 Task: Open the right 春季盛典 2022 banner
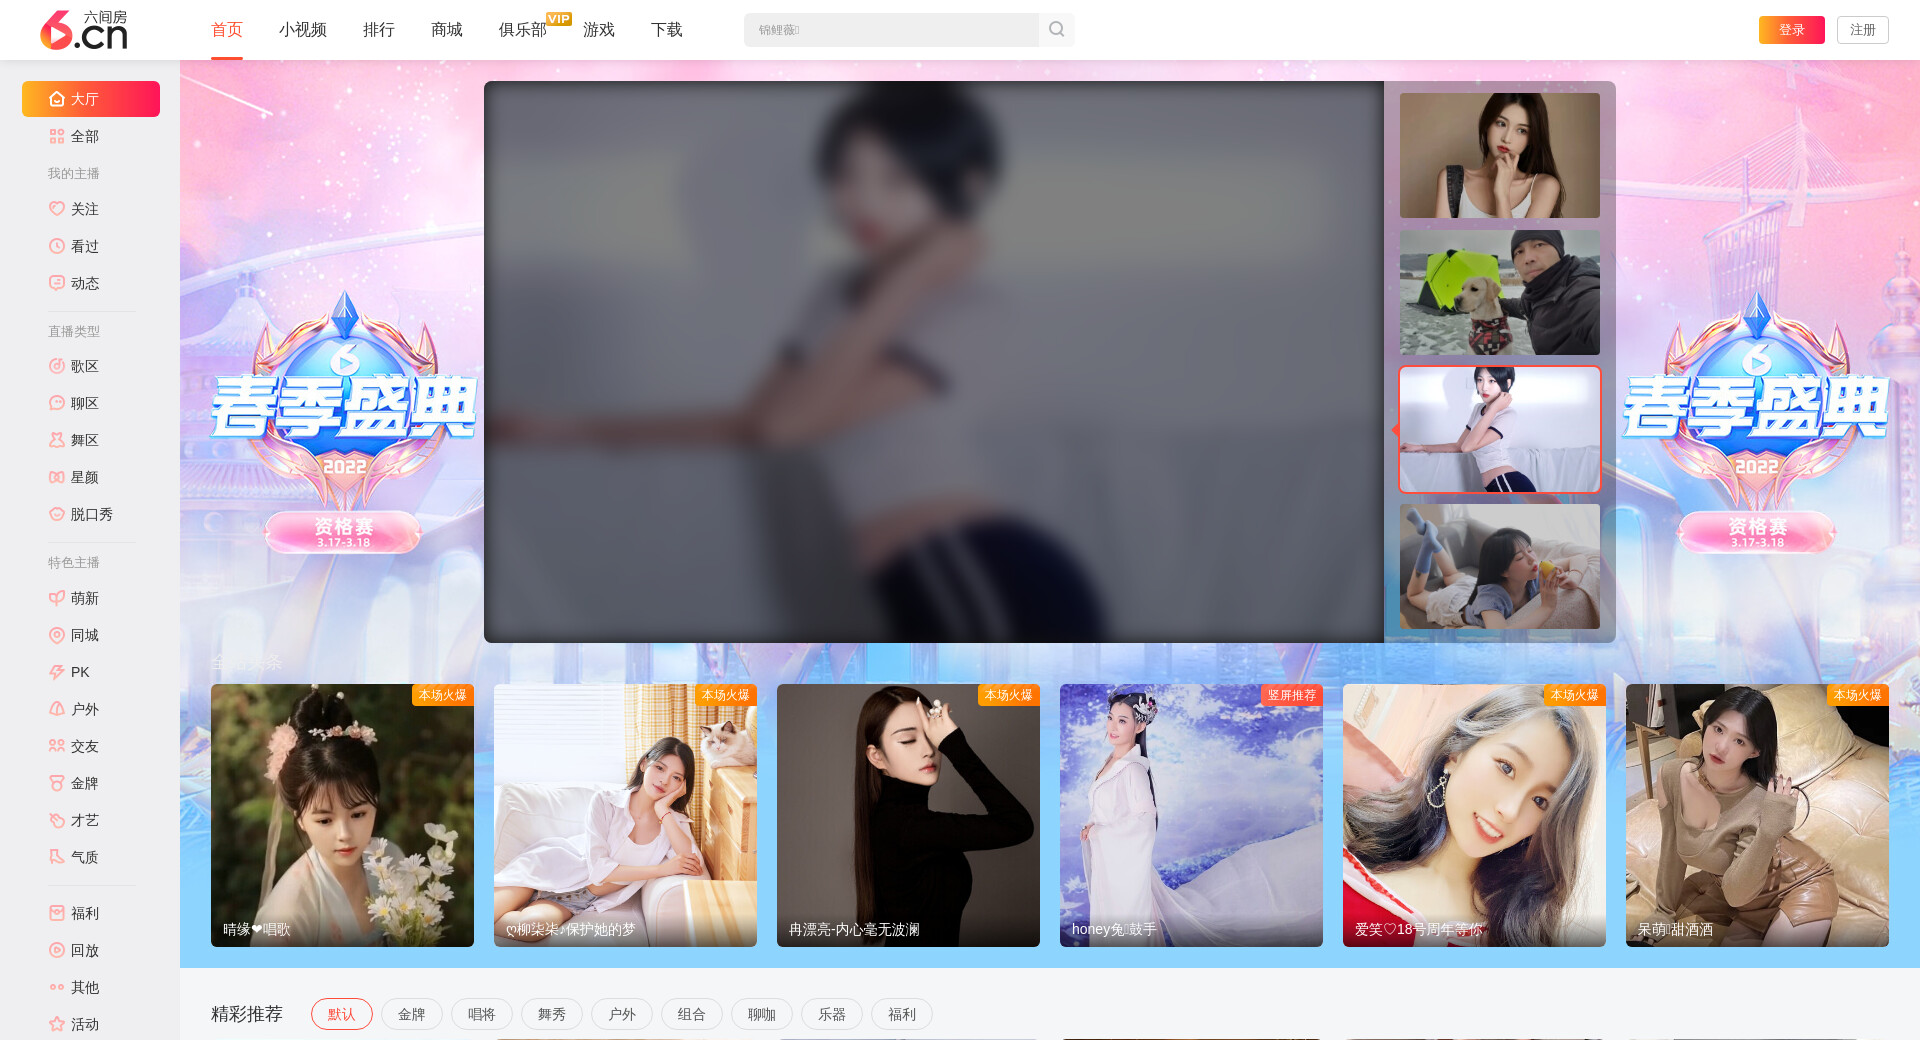1756,420
